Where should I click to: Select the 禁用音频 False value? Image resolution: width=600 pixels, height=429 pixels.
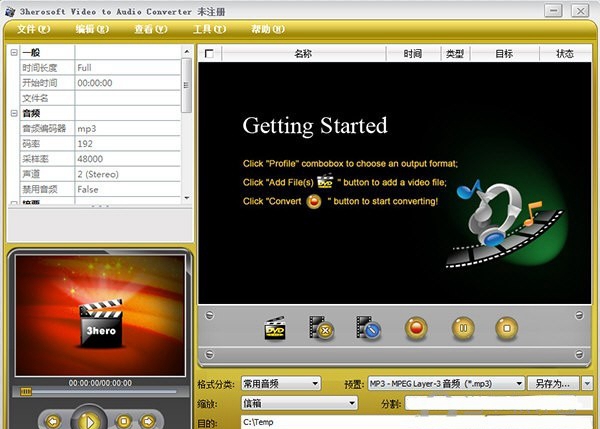tap(127, 189)
